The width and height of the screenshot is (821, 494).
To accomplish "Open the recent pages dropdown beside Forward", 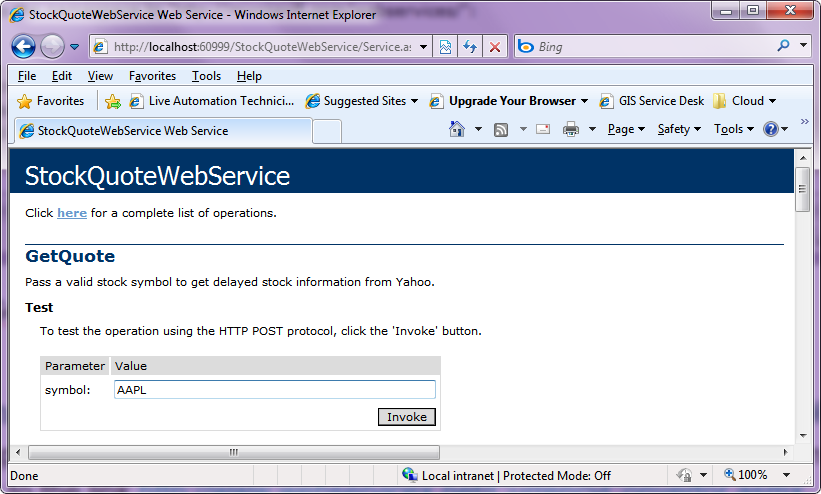I will pos(74,47).
